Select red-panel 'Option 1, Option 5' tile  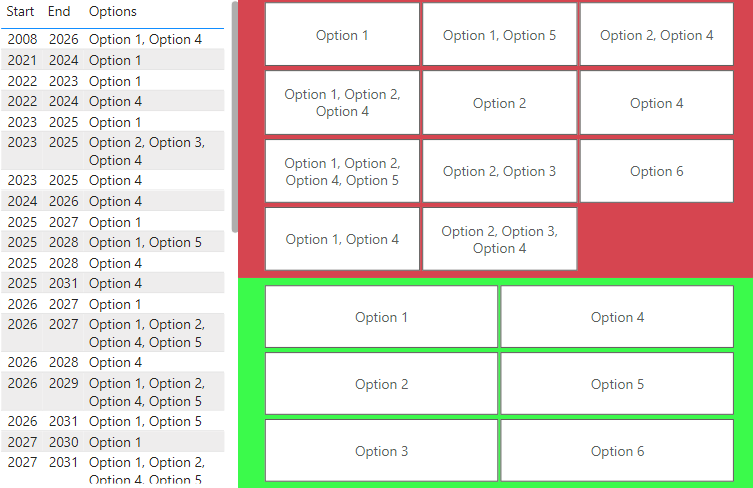(x=499, y=35)
